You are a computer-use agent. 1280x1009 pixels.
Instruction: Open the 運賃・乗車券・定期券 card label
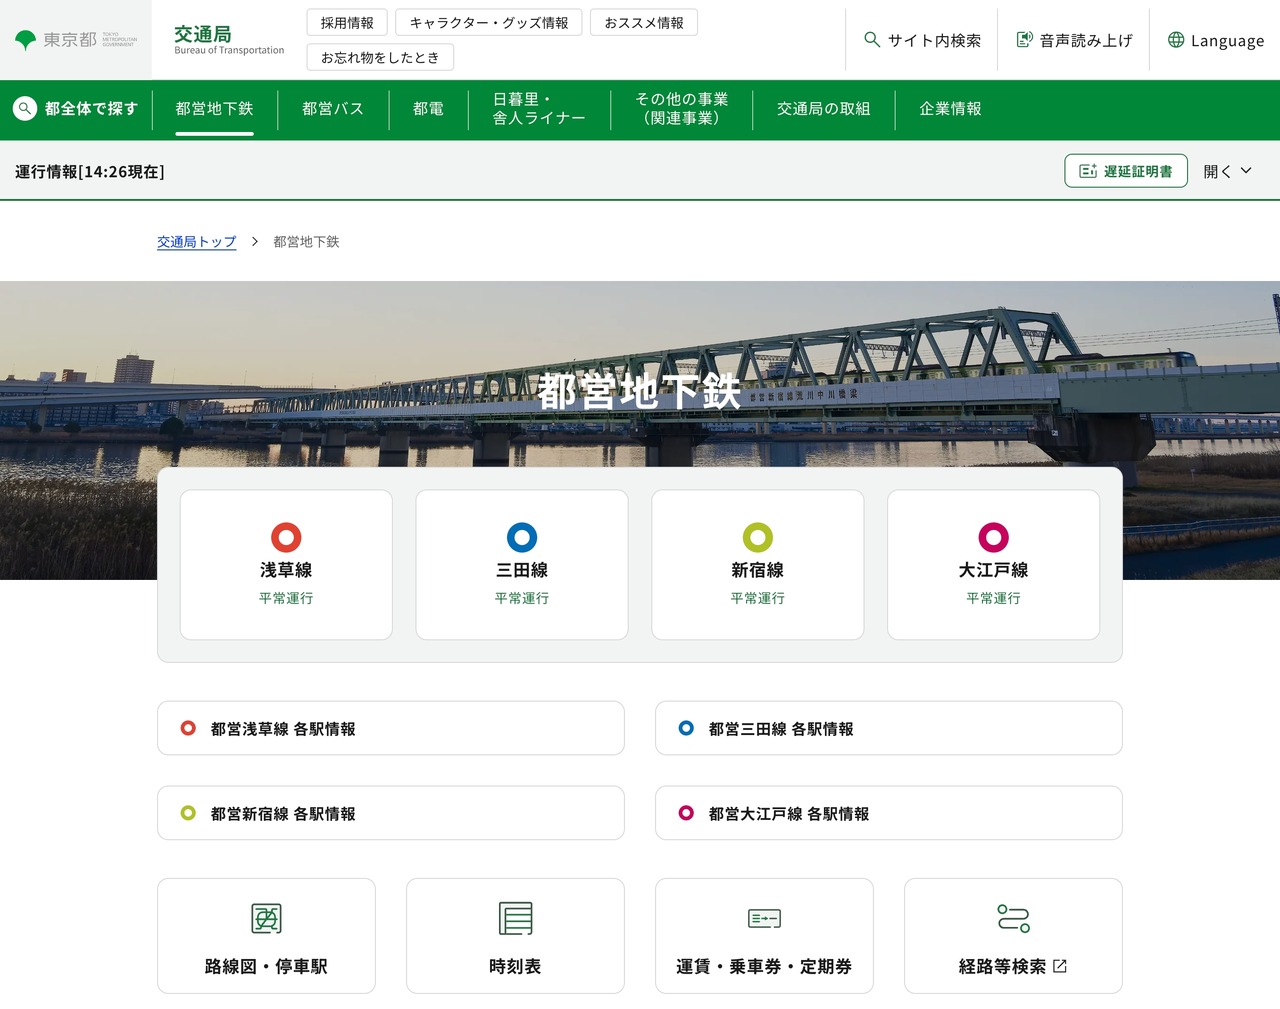click(764, 966)
